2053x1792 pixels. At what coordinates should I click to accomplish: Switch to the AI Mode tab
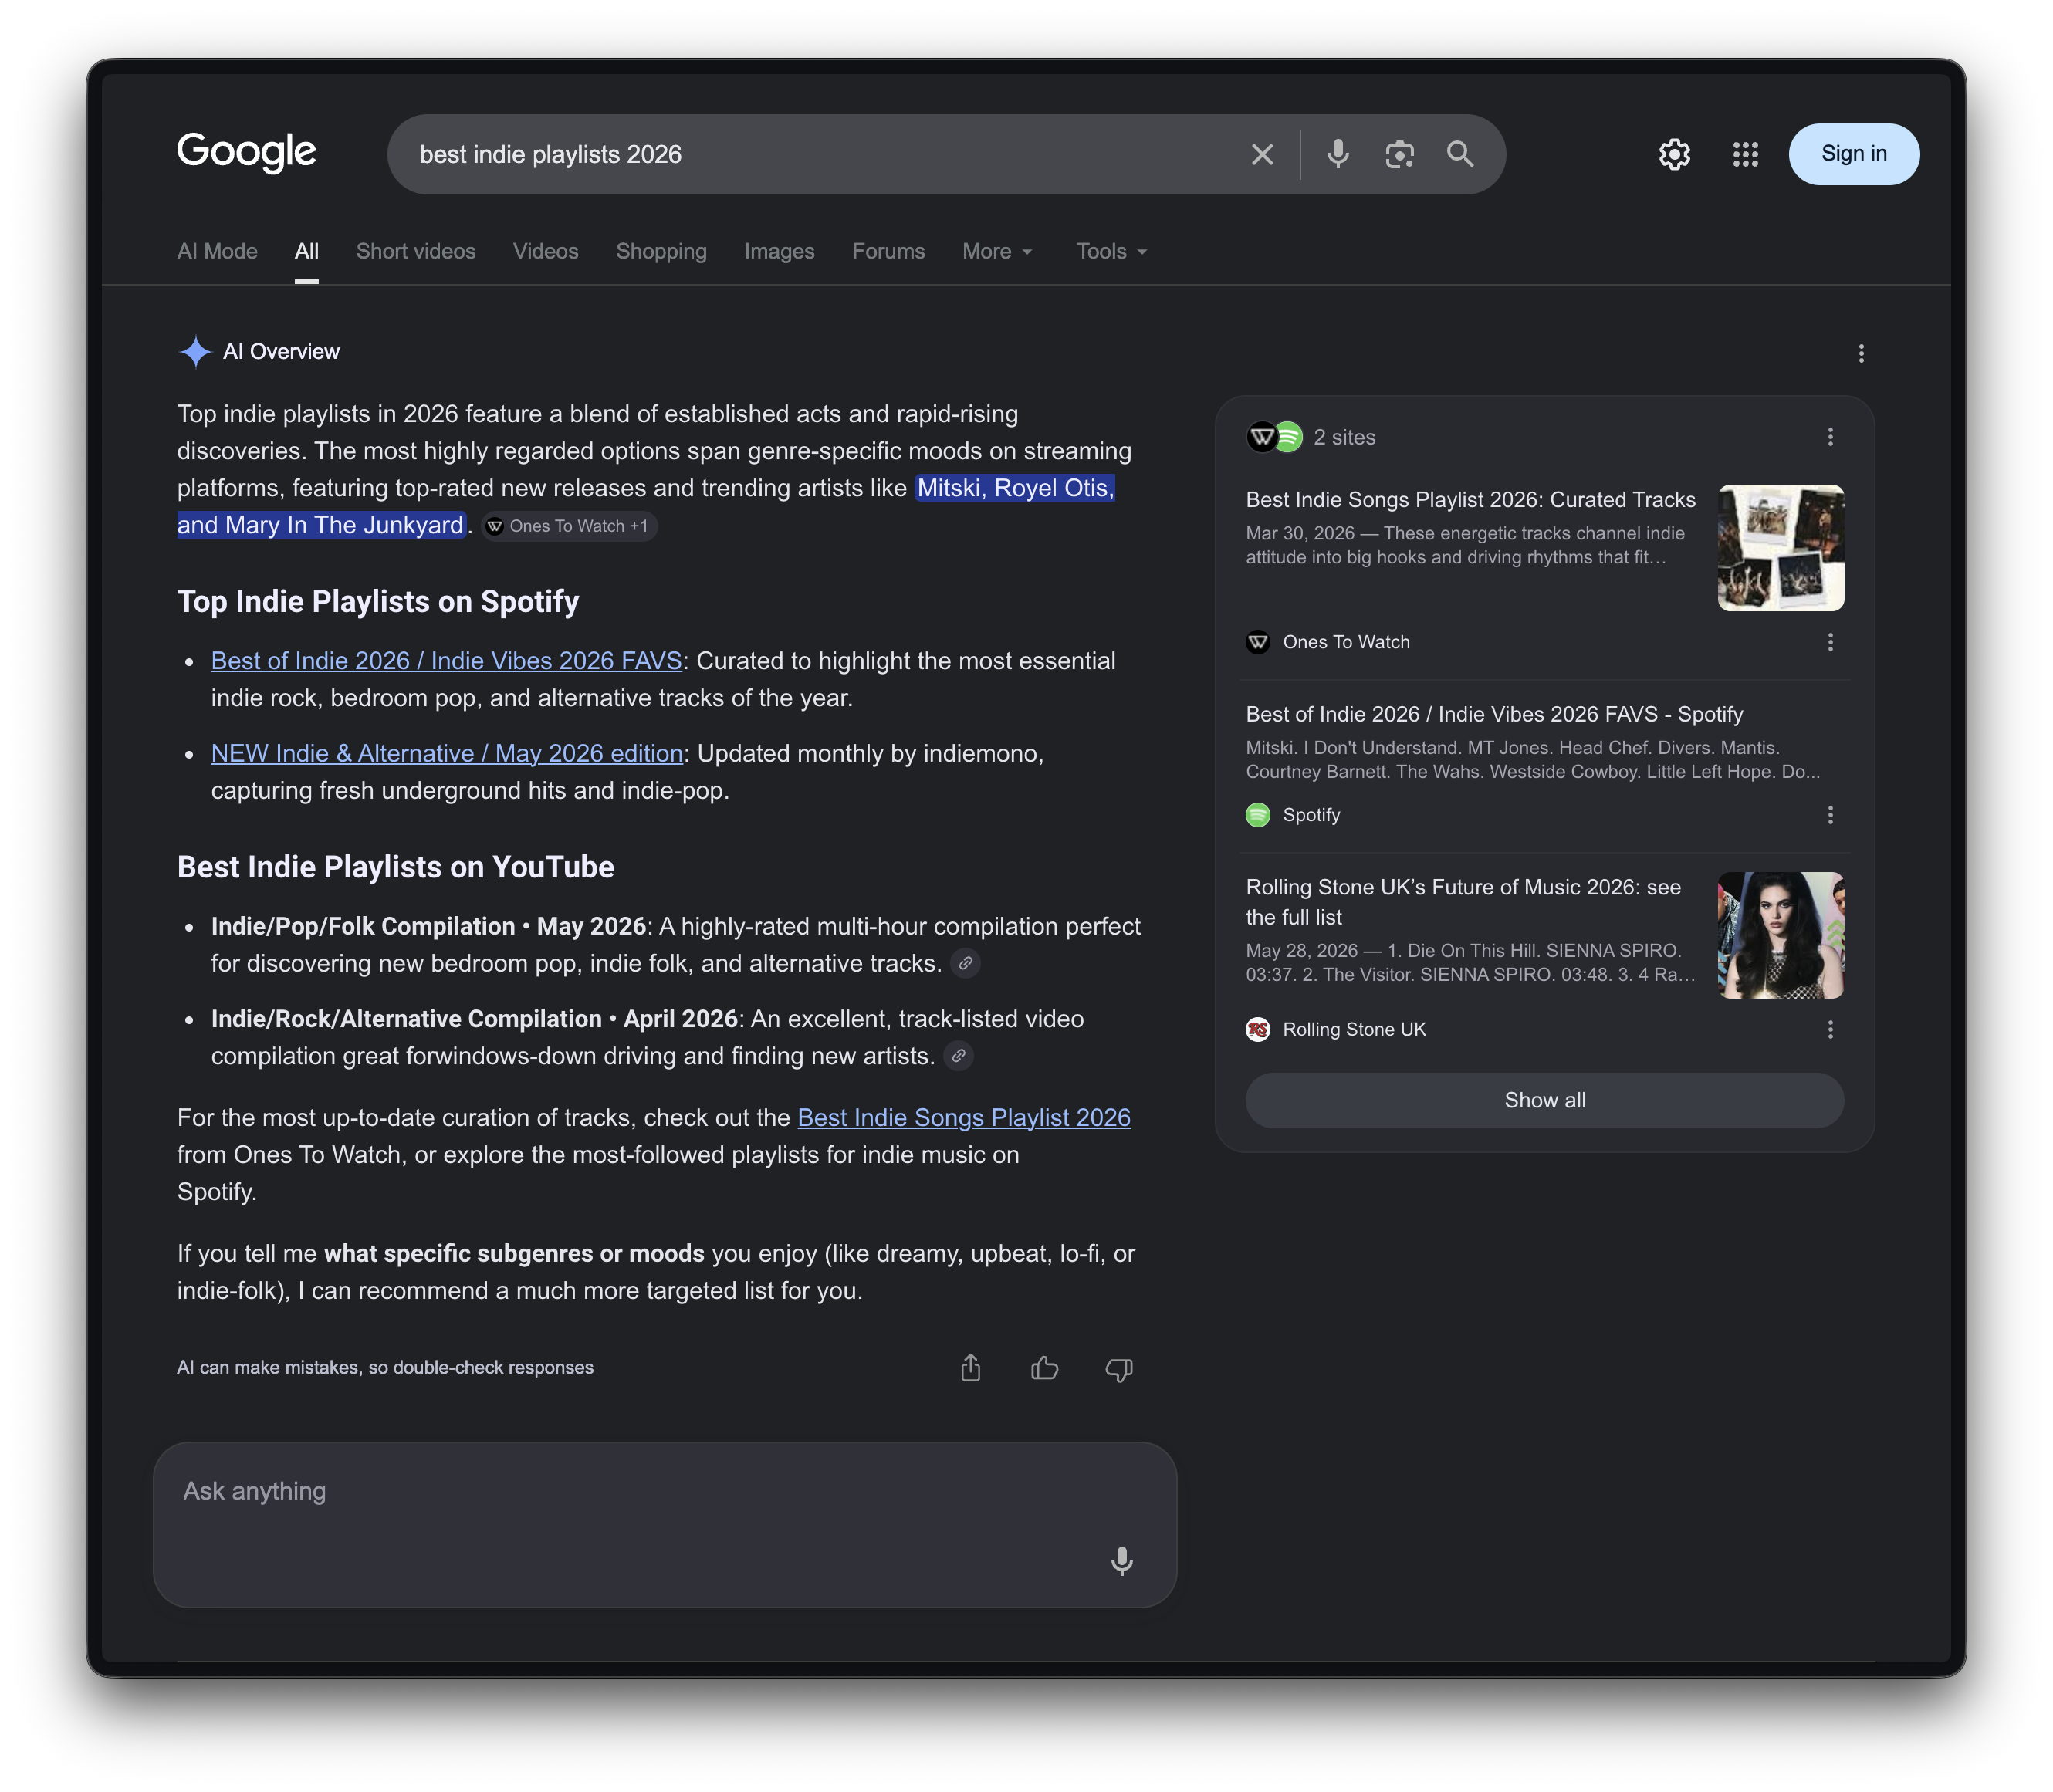[217, 251]
